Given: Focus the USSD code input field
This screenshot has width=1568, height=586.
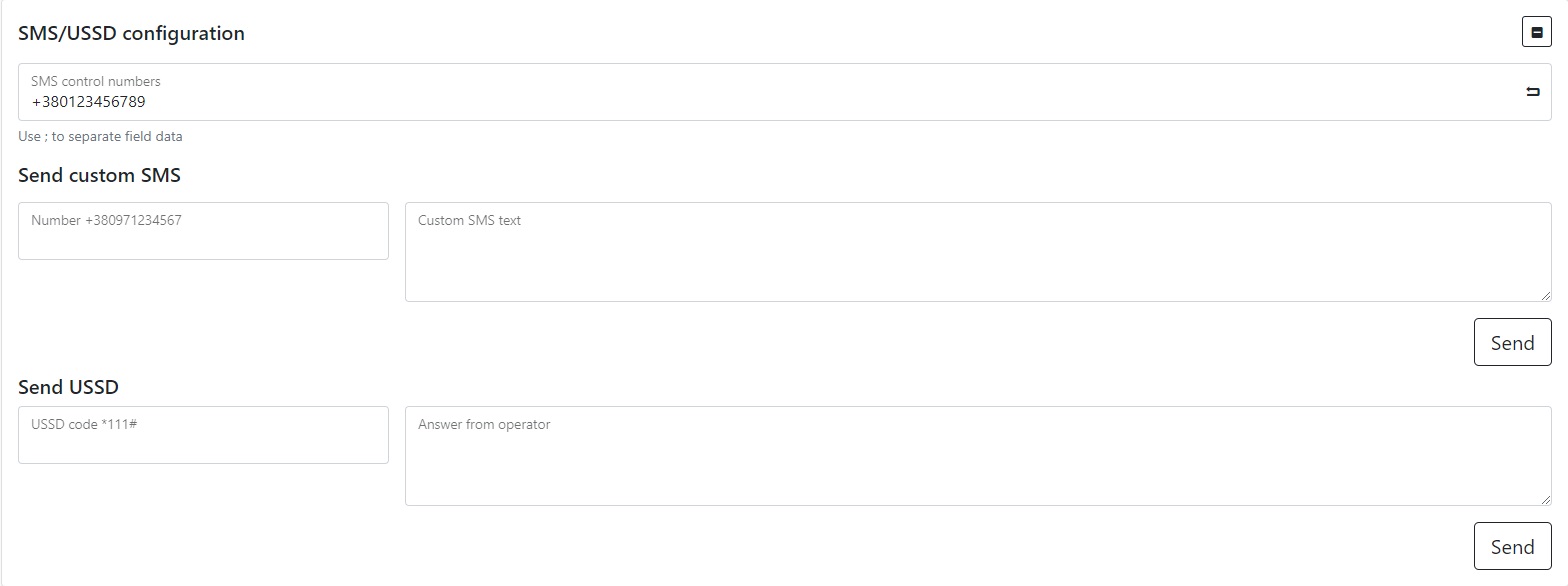Looking at the screenshot, I should click(203, 444).
